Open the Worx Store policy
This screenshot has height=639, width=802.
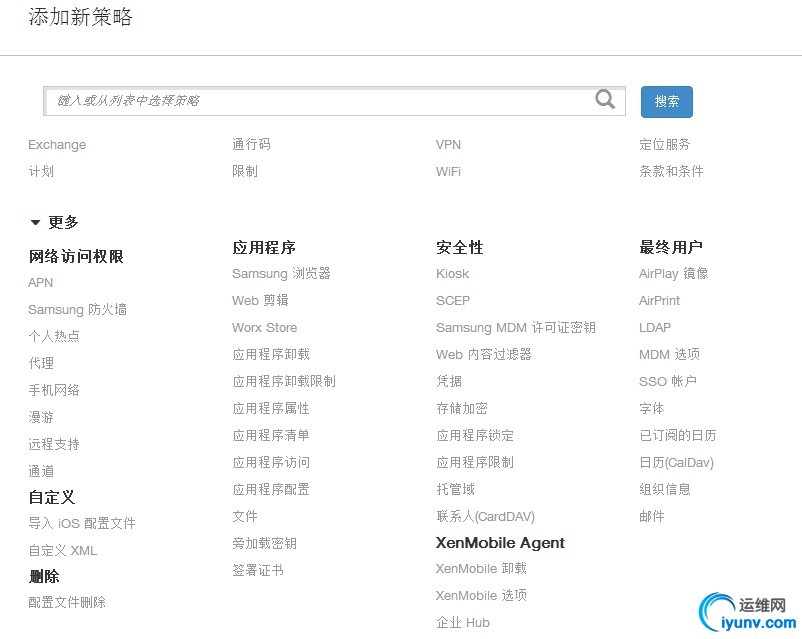pyautogui.click(x=264, y=327)
